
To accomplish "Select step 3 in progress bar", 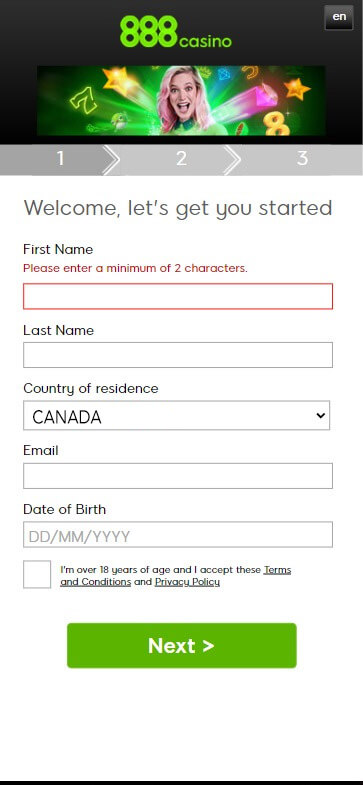I will click(x=302, y=159).
